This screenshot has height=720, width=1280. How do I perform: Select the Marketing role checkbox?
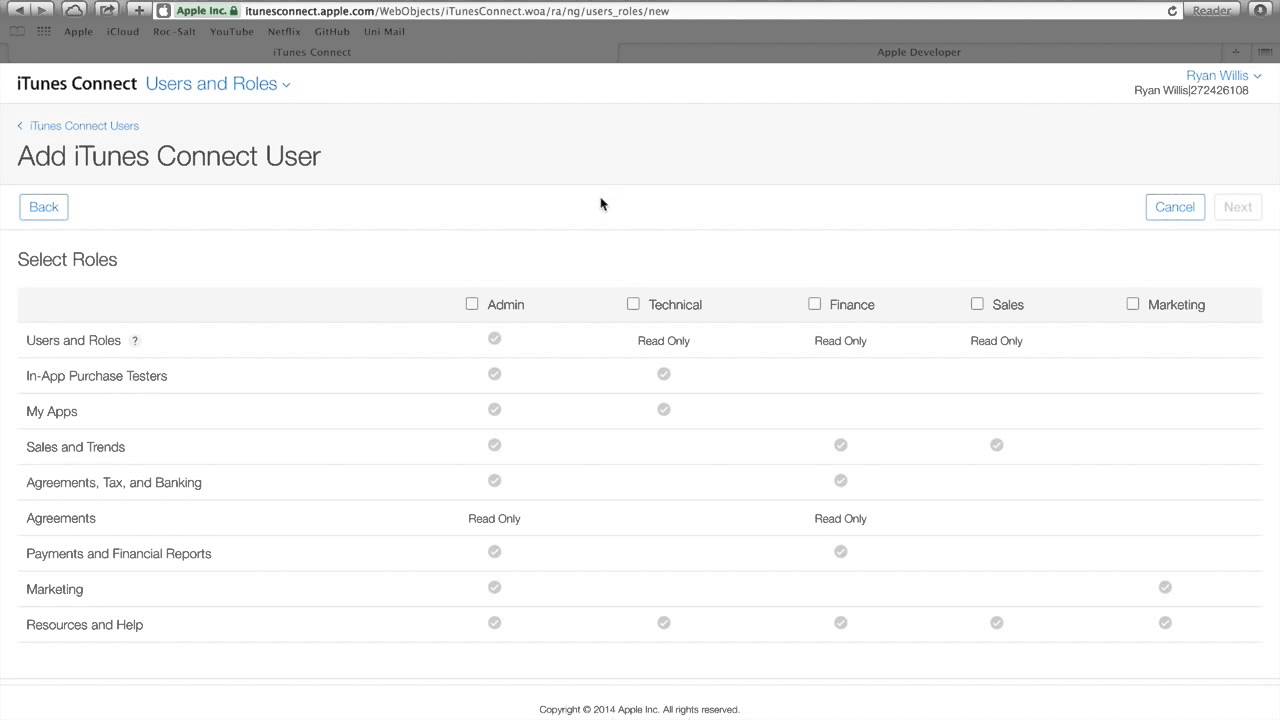point(1133,303)
